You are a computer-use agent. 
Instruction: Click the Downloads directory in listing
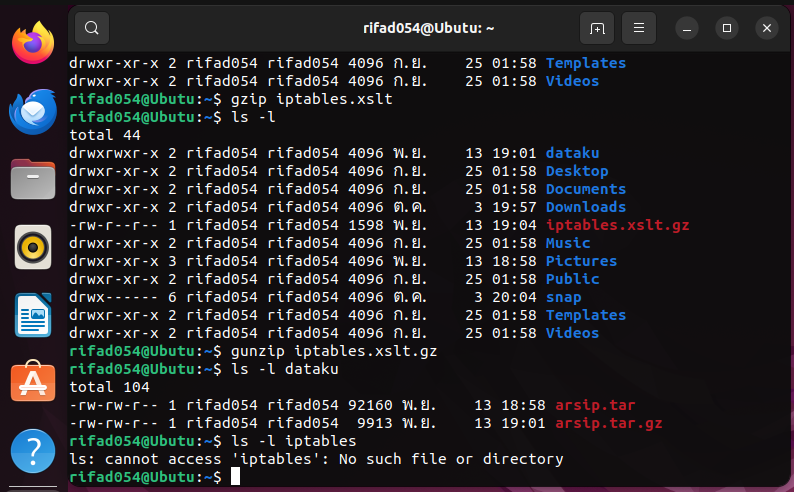[x=585, y=207]
